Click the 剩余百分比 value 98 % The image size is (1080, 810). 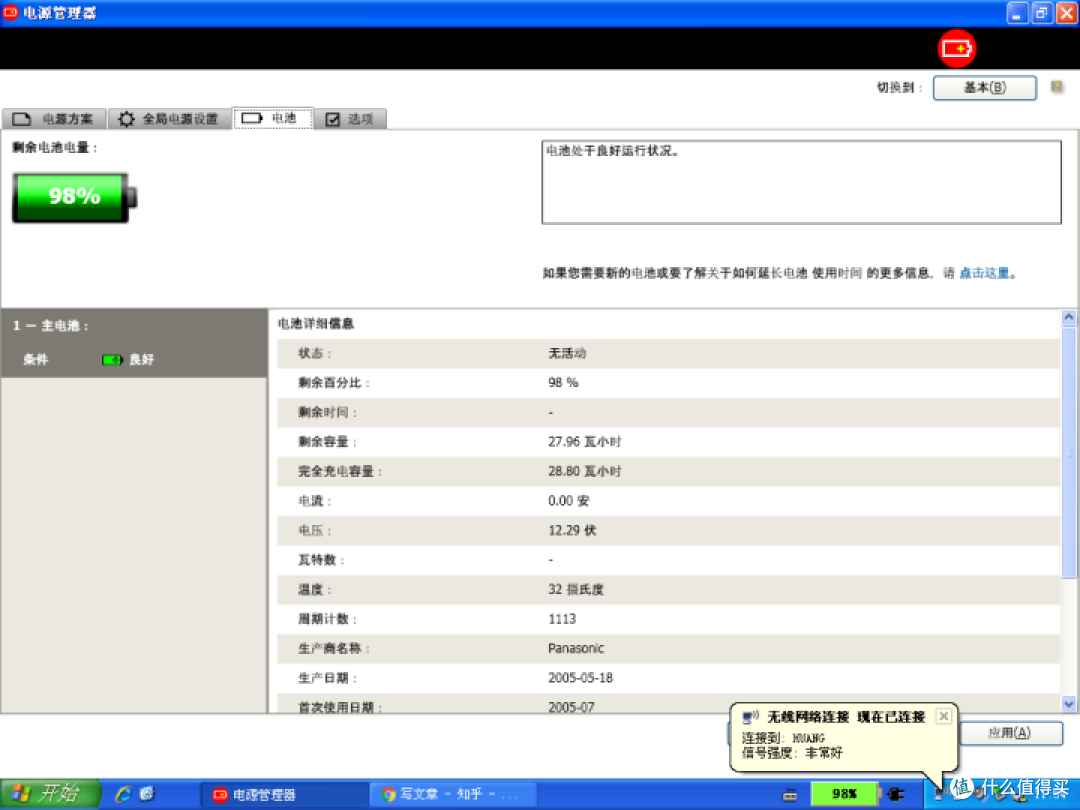pyautogui.click(x=563, y=383)
